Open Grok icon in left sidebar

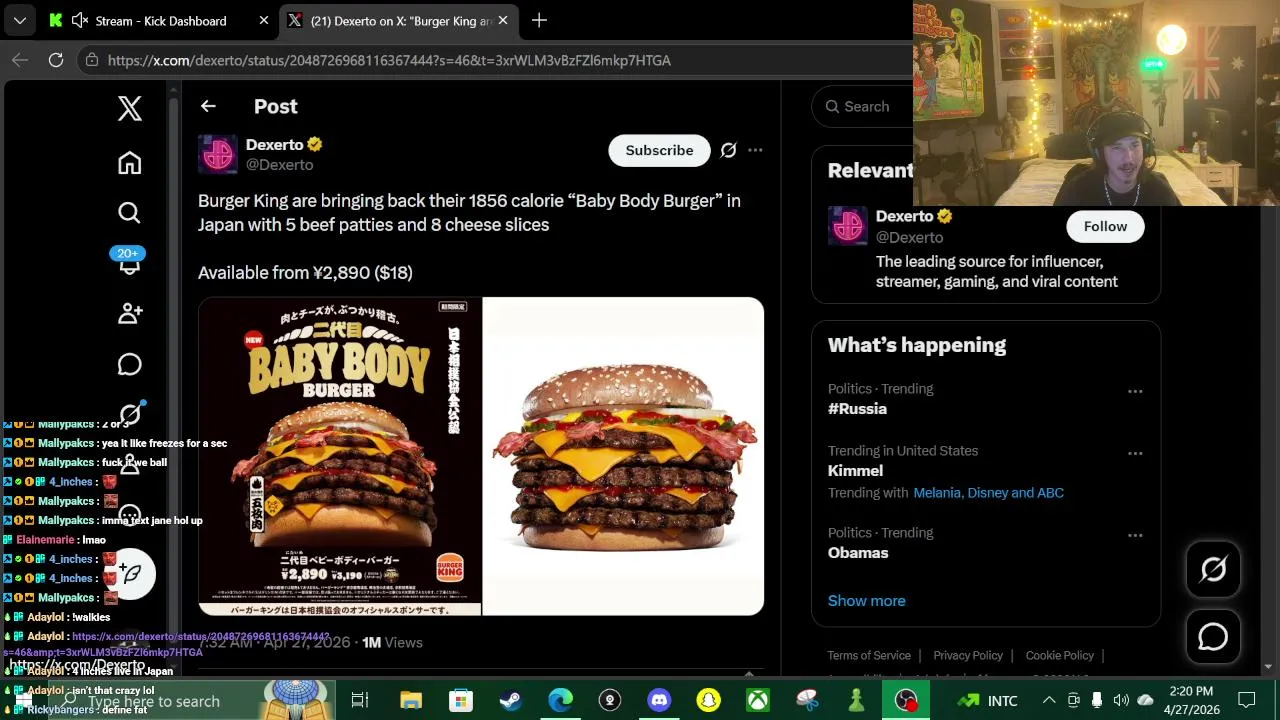[131, 413]
